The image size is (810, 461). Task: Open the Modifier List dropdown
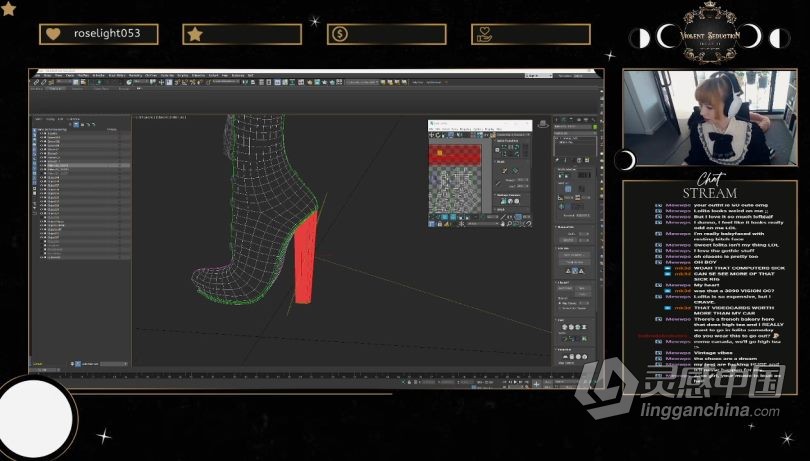(575, 133)
